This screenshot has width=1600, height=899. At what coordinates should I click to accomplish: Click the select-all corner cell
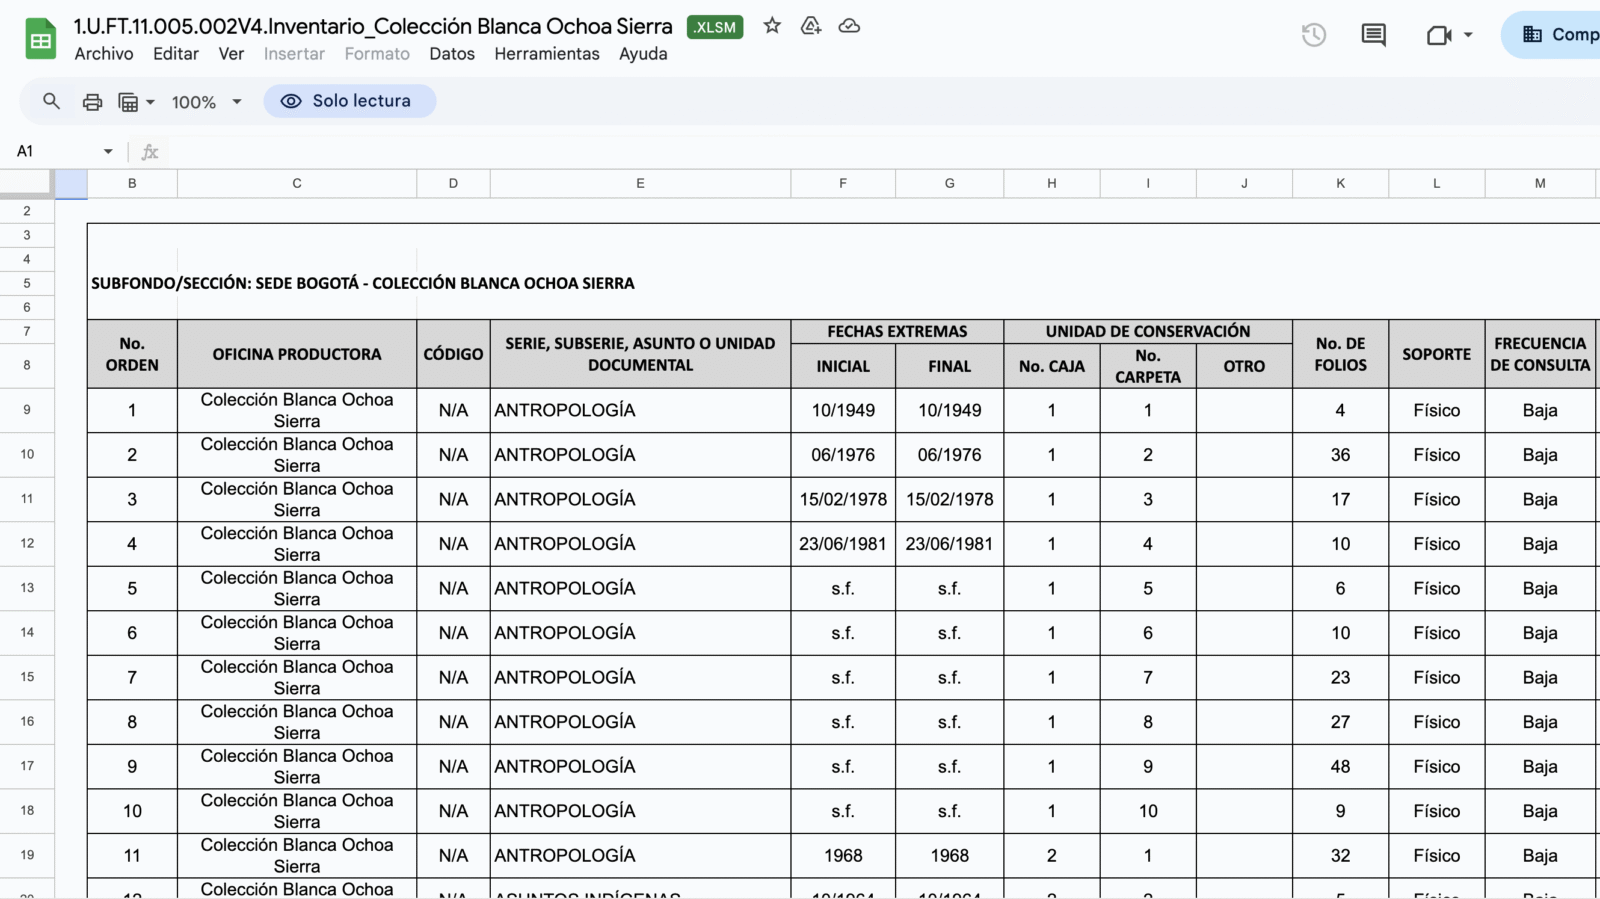pyautogui.click(x=26, y=183)
